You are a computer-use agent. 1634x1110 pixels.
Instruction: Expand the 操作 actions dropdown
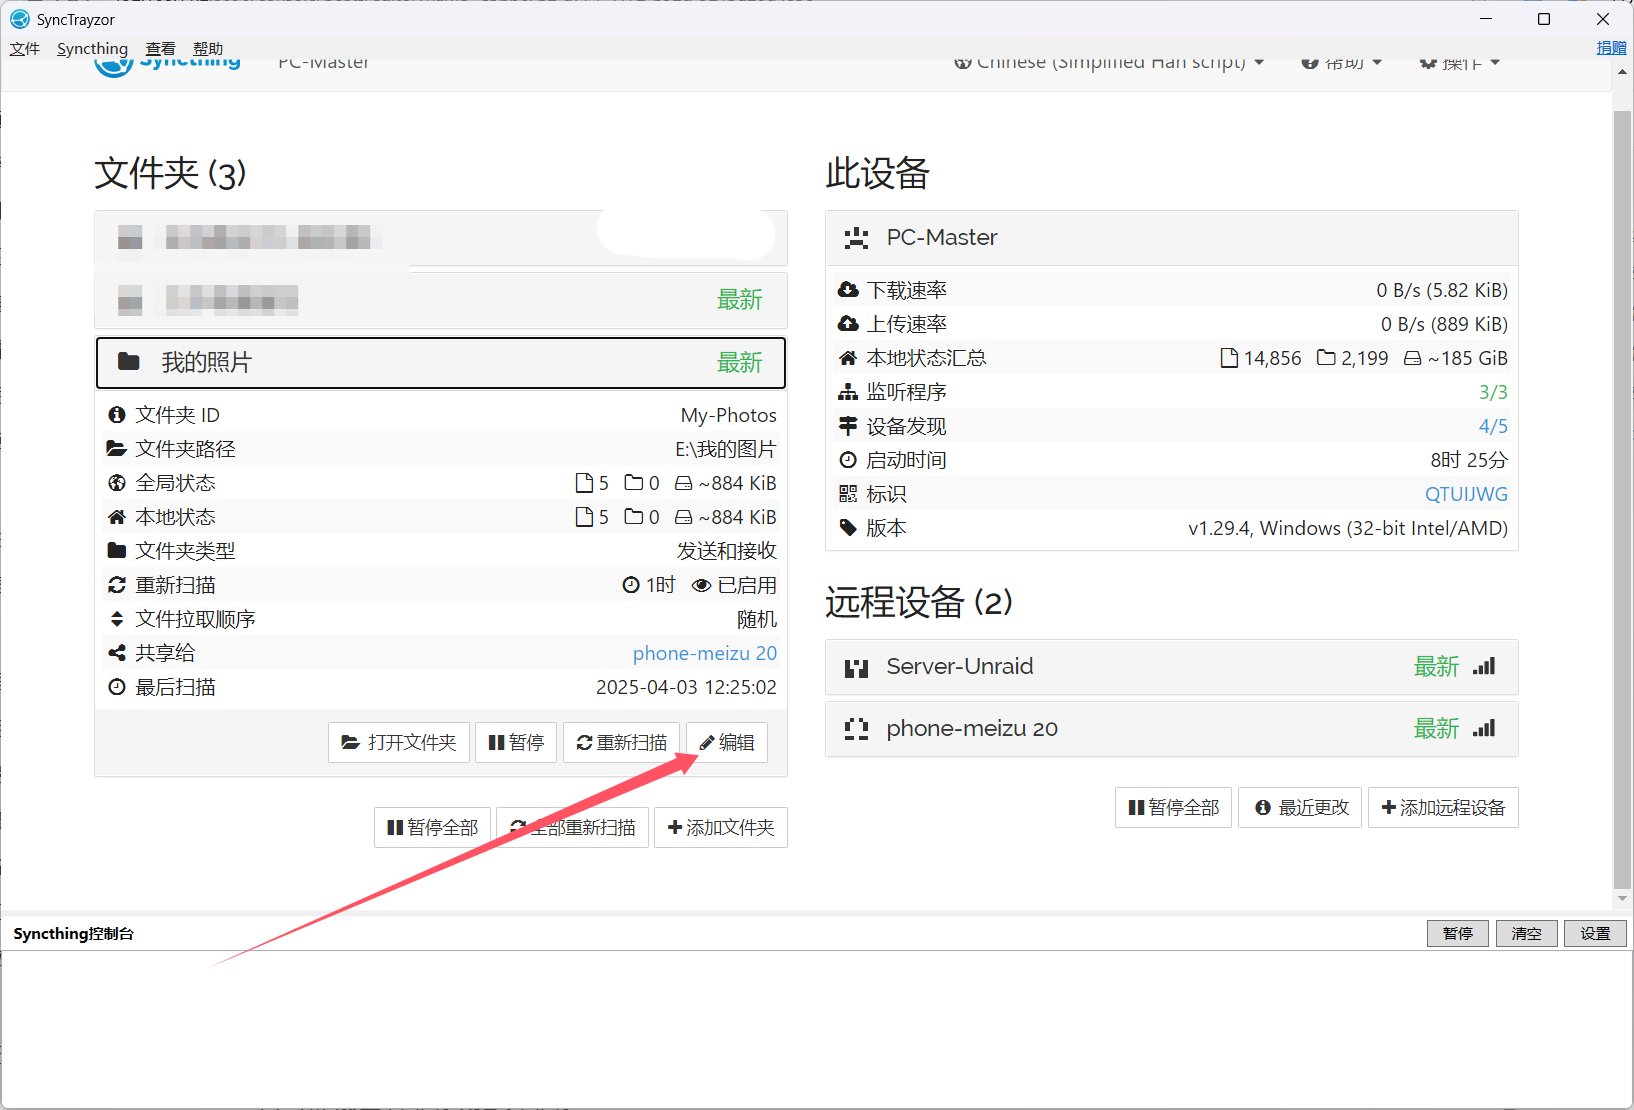tap(1460, 64)
